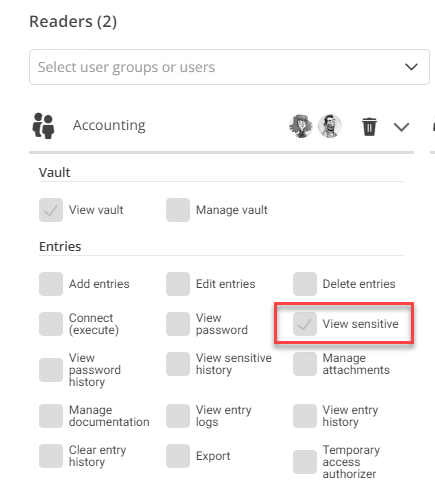
Task: Enable Connect (execute) permission
Action: coord(51,324)
